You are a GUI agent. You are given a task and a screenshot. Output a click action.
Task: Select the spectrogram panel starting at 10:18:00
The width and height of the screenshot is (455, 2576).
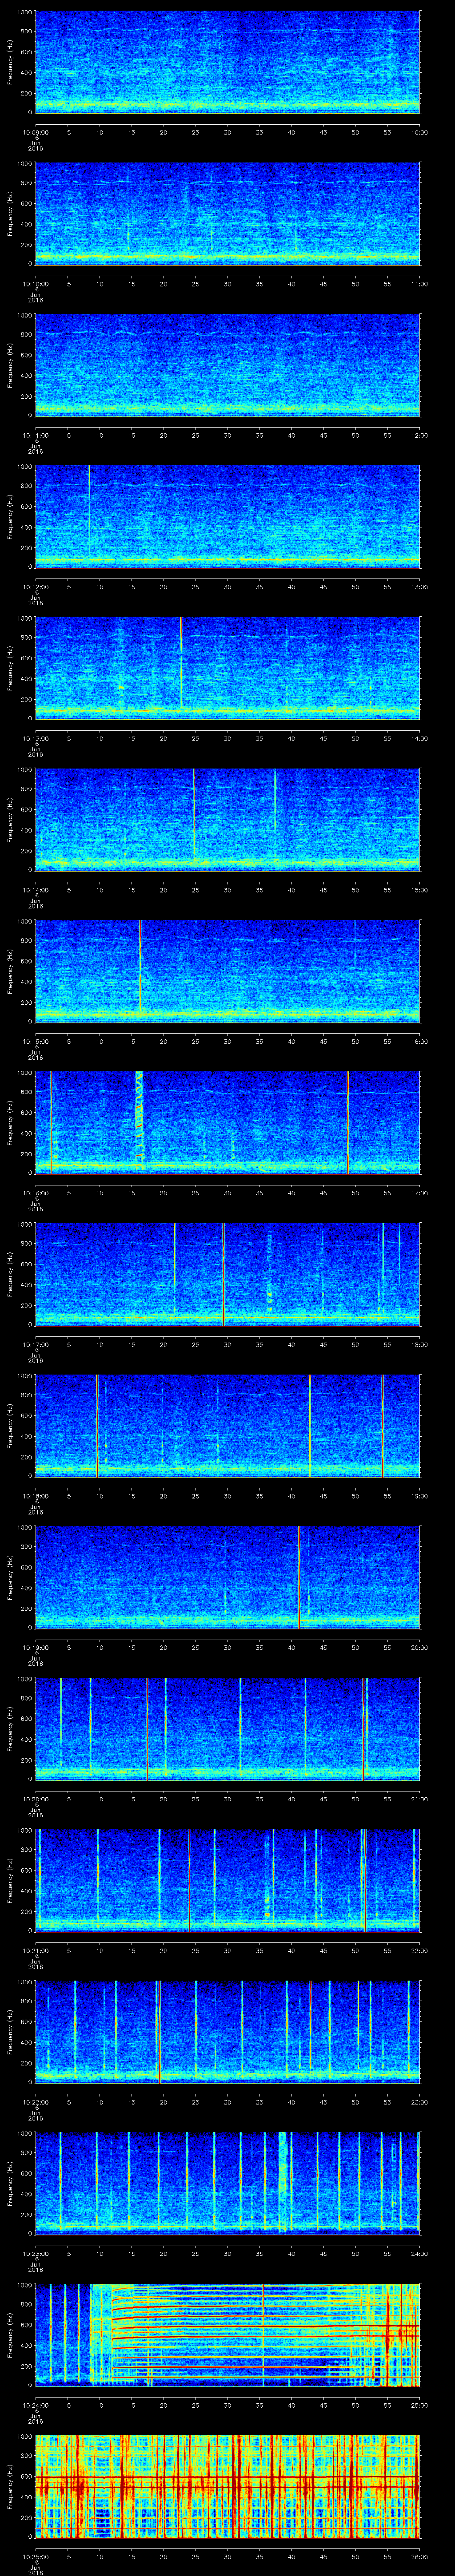click(227, 1425)
